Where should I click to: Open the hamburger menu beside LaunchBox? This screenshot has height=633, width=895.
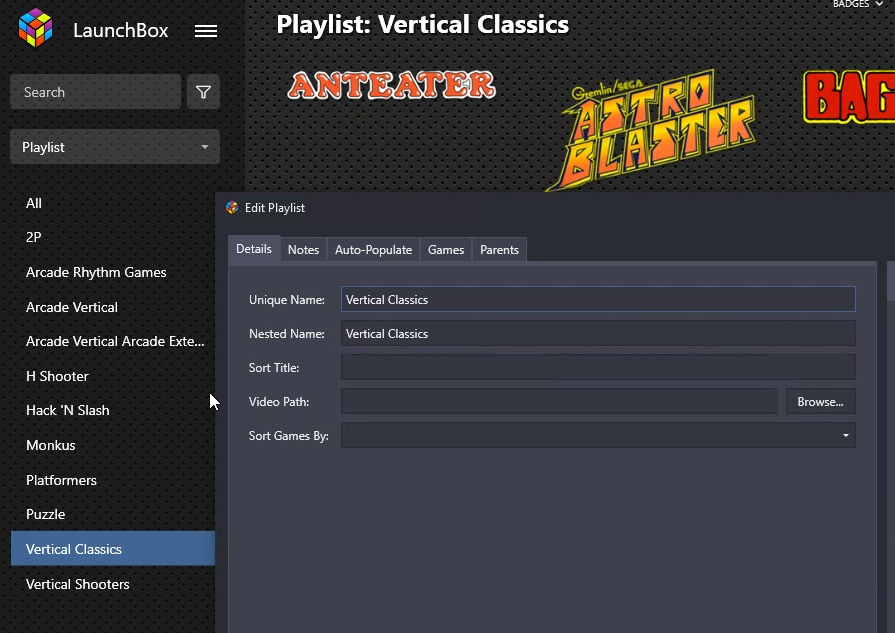205,31
